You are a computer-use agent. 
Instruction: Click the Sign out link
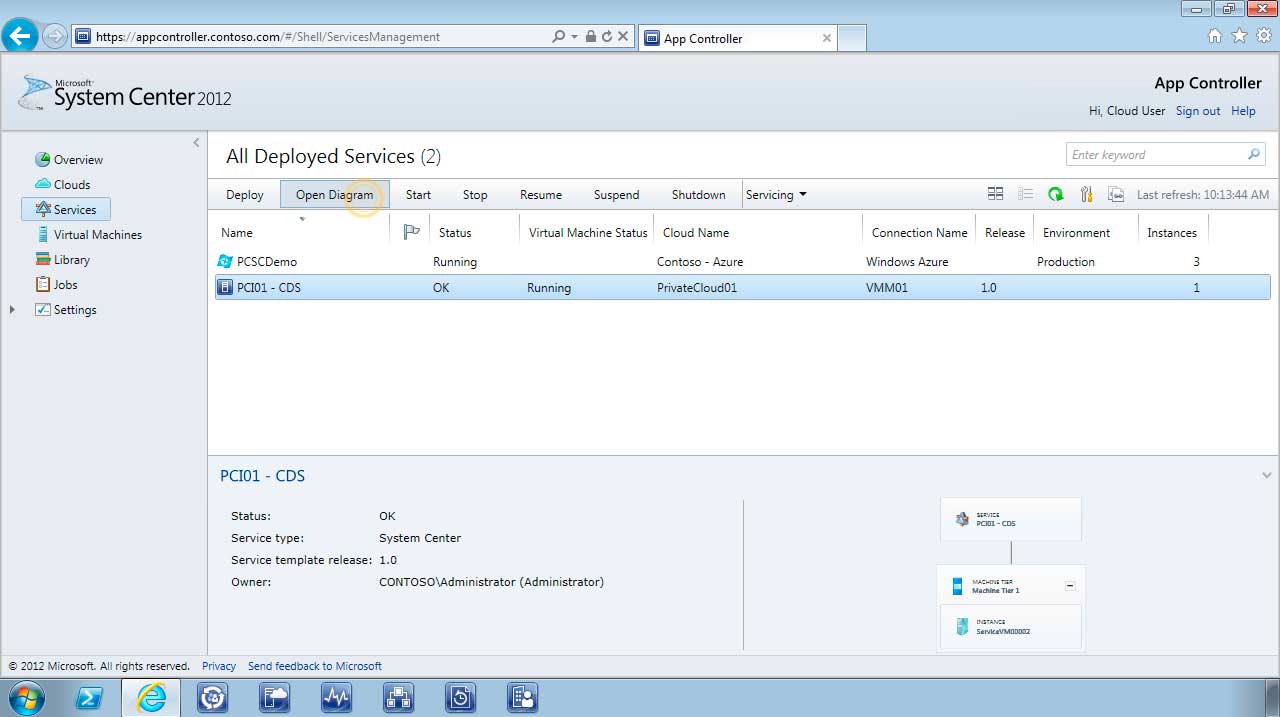click(1198, 111)
